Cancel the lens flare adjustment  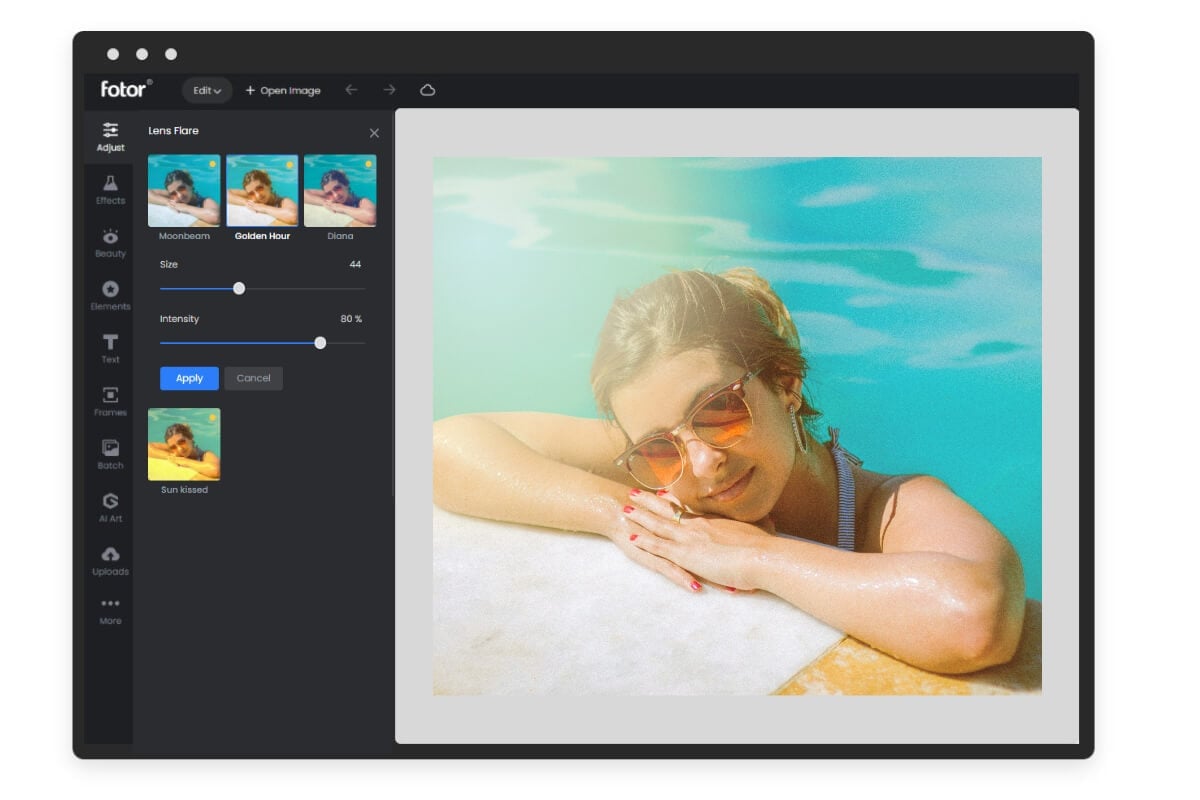[x=253, y=378]
